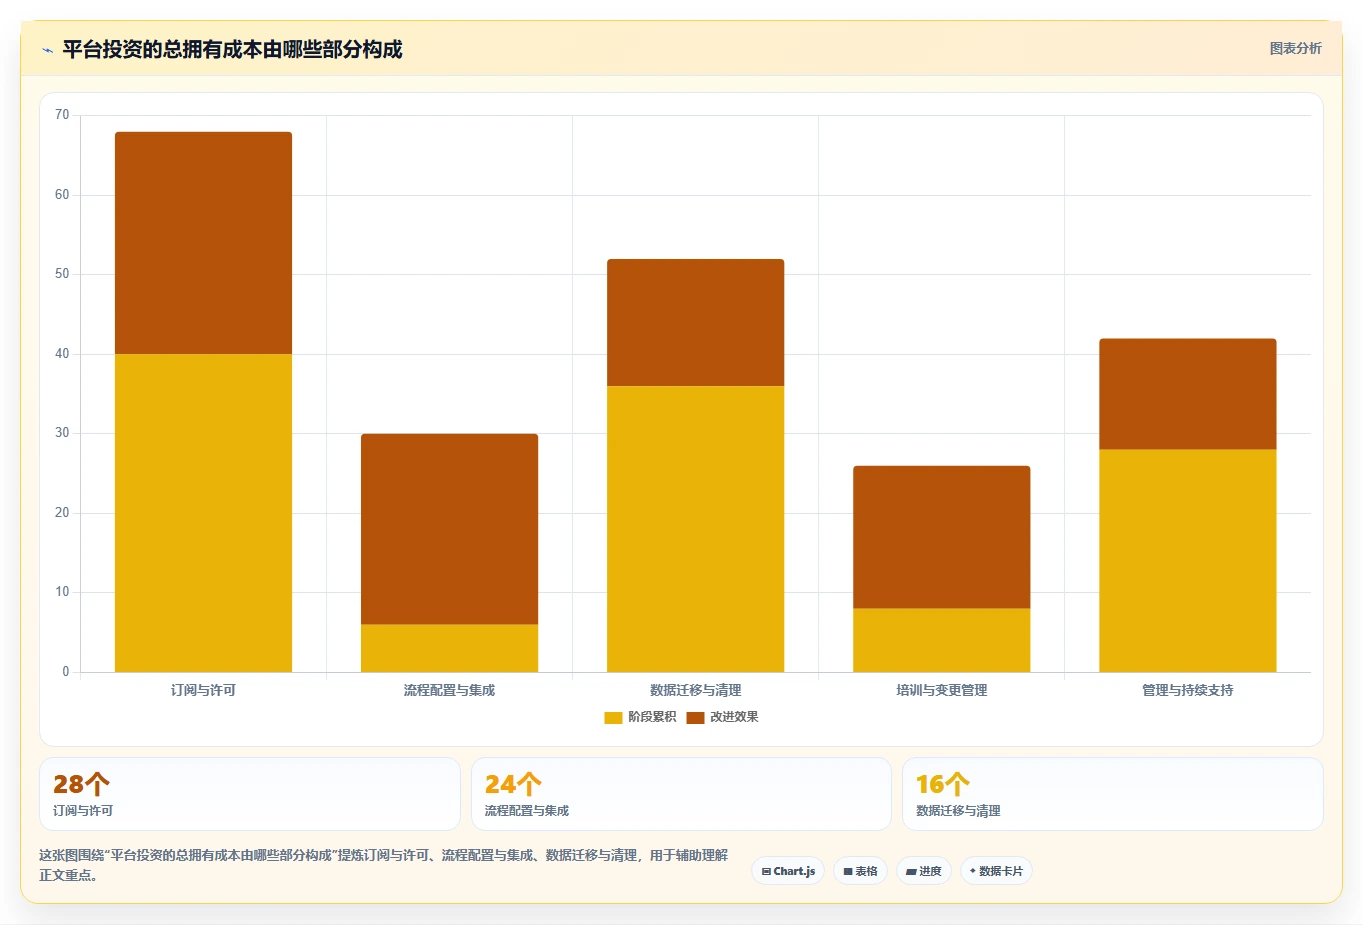This screenshot has height=925, width=1363.
Task: Click the yellow segment of 流程配置与集成 bar
Action: (449, 648)
